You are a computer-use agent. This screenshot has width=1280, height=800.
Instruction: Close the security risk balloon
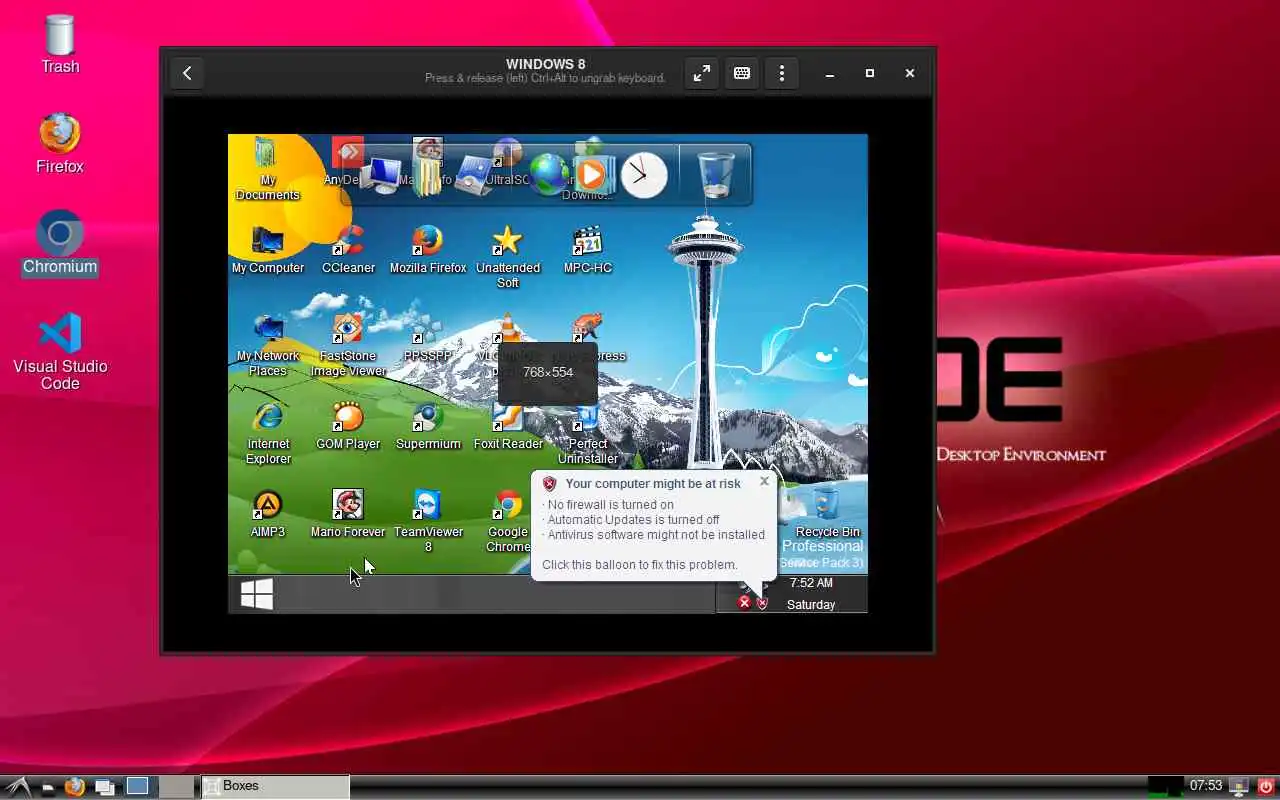(764, 481)
